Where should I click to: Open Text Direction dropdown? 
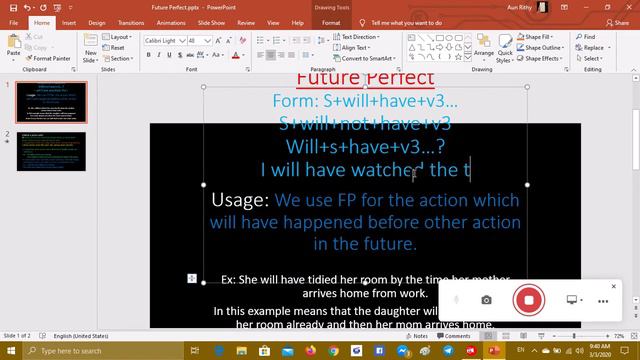click(x=356, y=37)
